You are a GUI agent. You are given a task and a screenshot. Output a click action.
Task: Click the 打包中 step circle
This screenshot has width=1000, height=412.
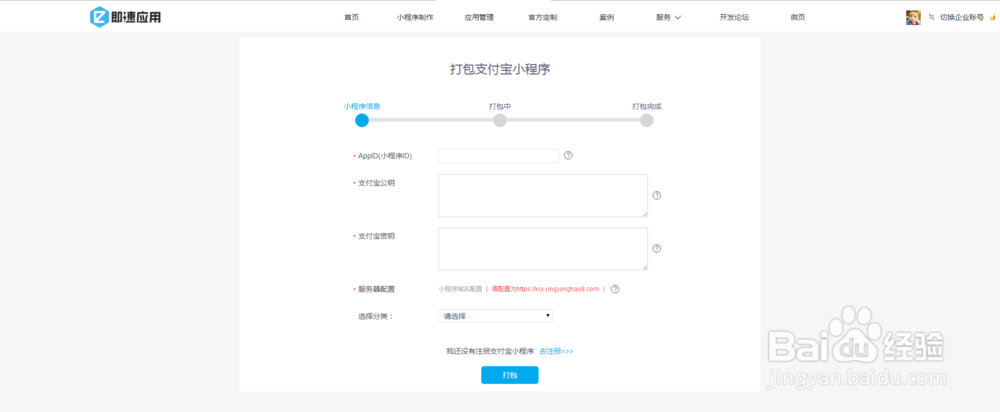pos(500,120)
